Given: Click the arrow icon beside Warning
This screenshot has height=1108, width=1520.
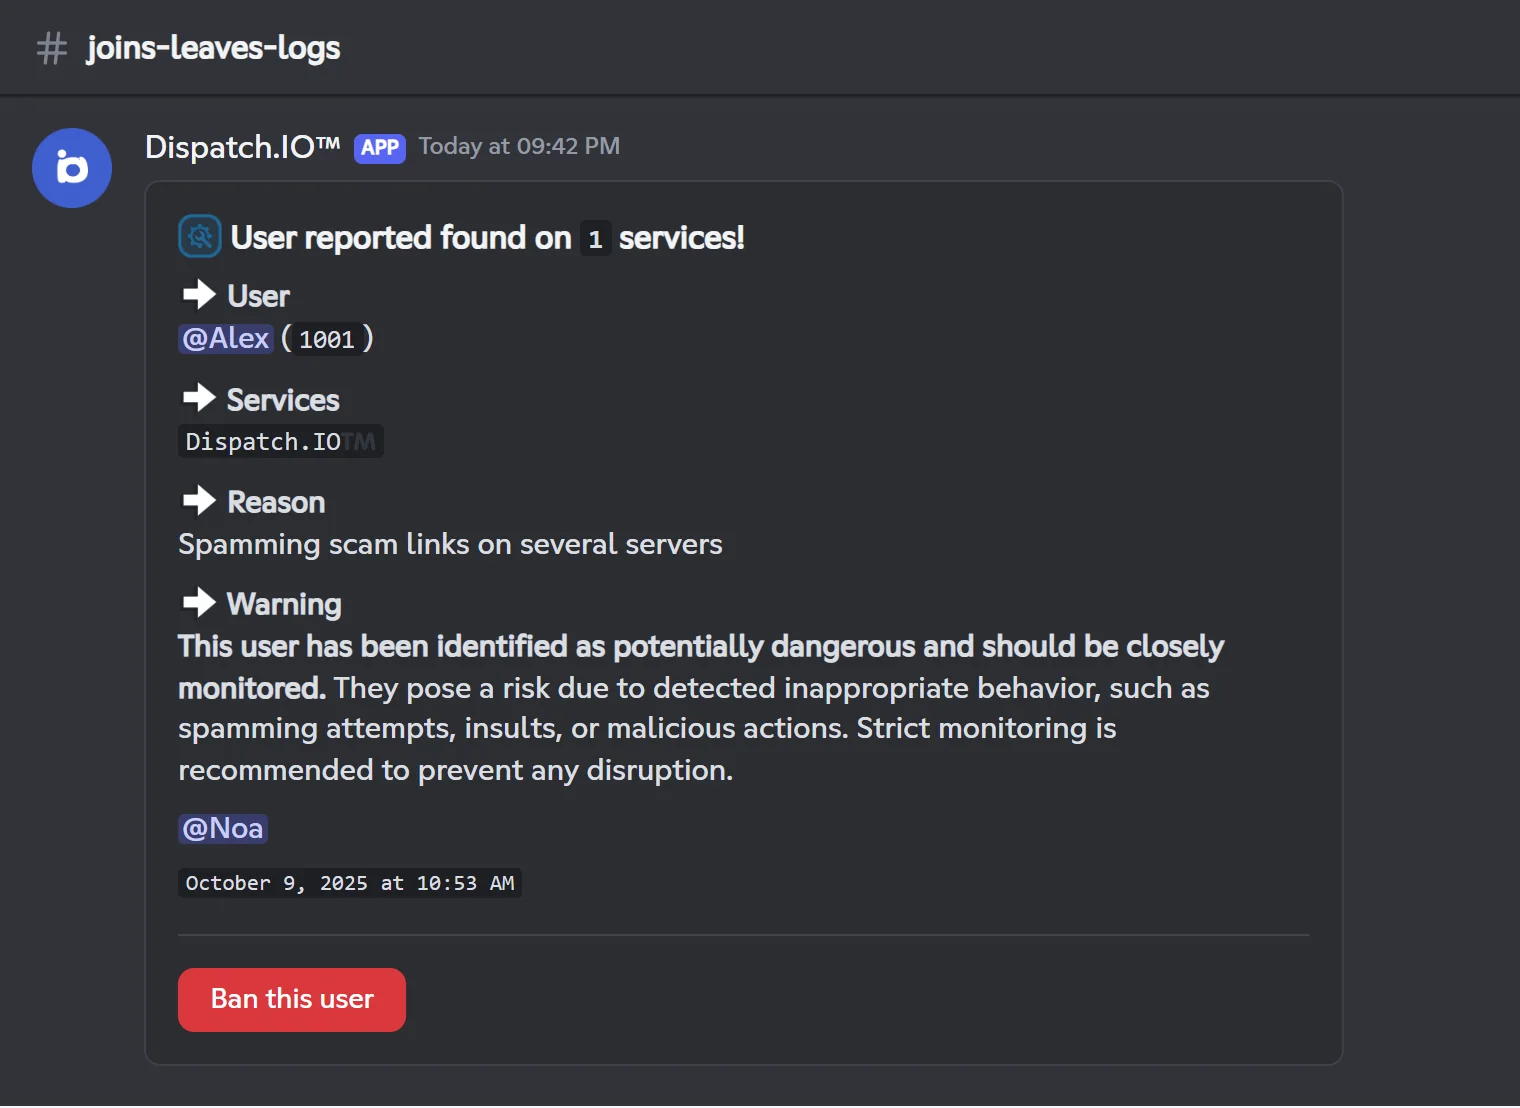Looking at the screenshot, I should tap(199, 602).
